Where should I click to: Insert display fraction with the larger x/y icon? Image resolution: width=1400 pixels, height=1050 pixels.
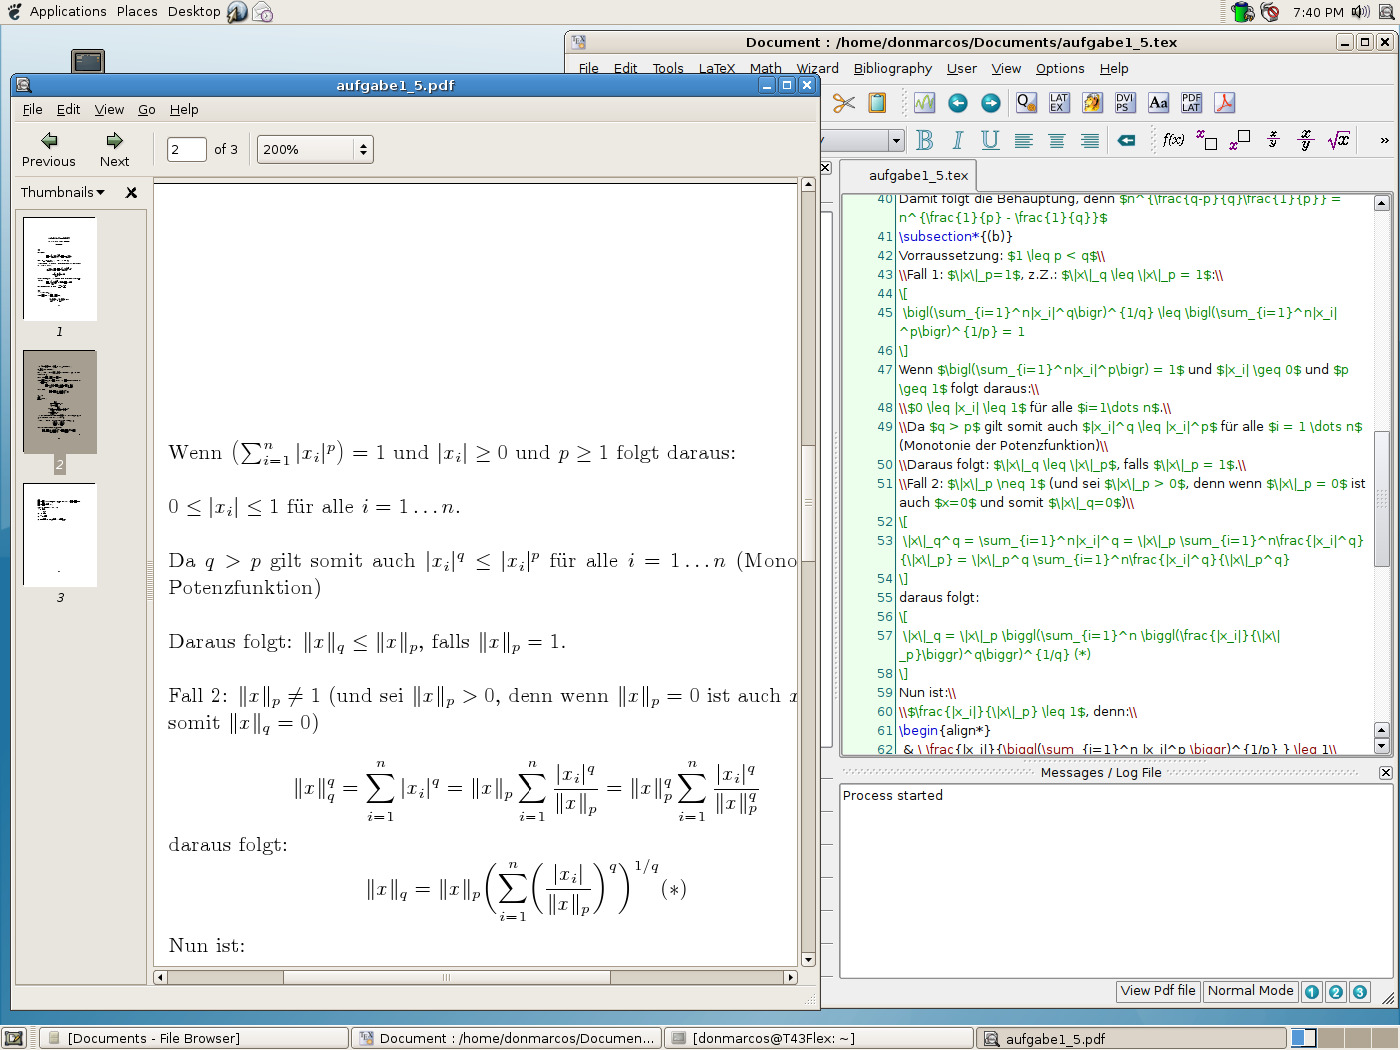(x=1306, y=141)
